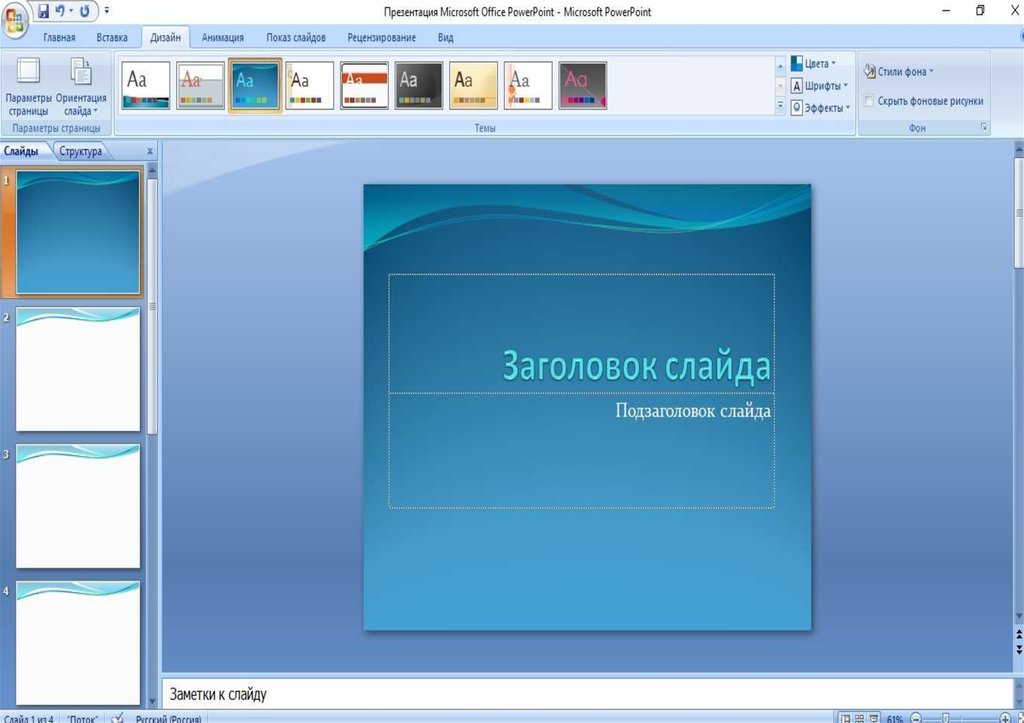Click the 61% zoom level

[895, 718]
